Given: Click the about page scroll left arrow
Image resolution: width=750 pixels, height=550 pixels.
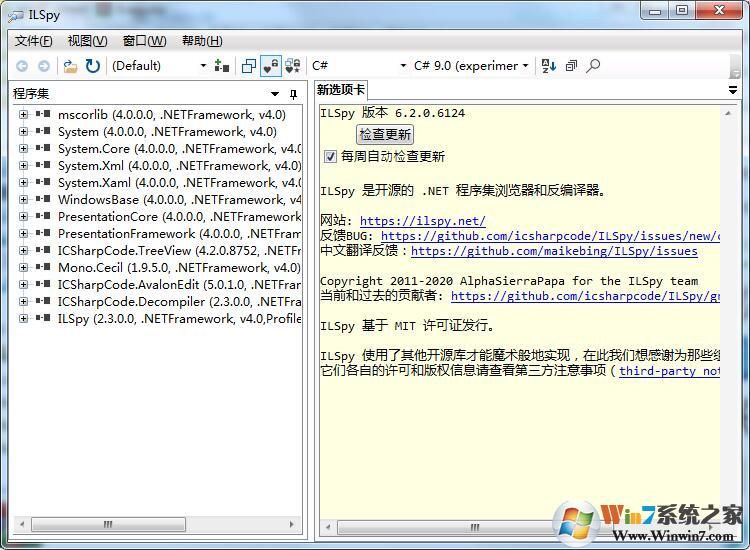Looking at the screenshot, I should coord(328,528).
